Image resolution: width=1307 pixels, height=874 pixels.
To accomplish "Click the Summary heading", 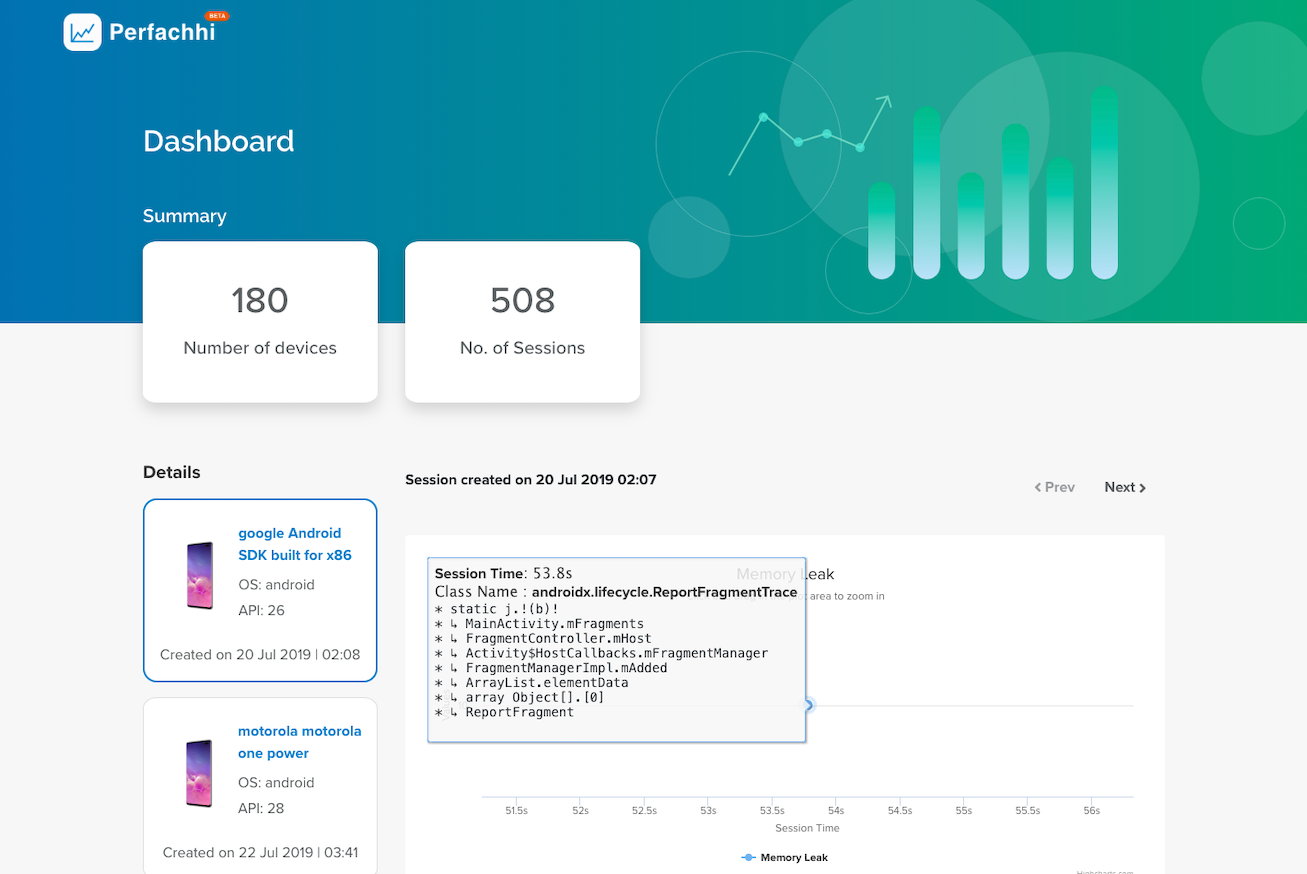I will (x=185, y=216).
